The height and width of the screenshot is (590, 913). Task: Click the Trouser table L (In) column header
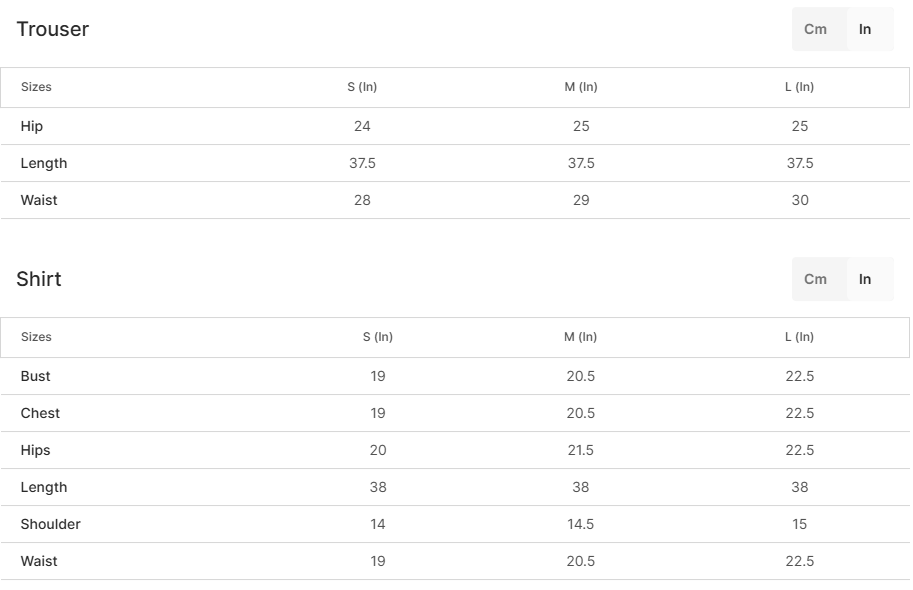(800, 87)
